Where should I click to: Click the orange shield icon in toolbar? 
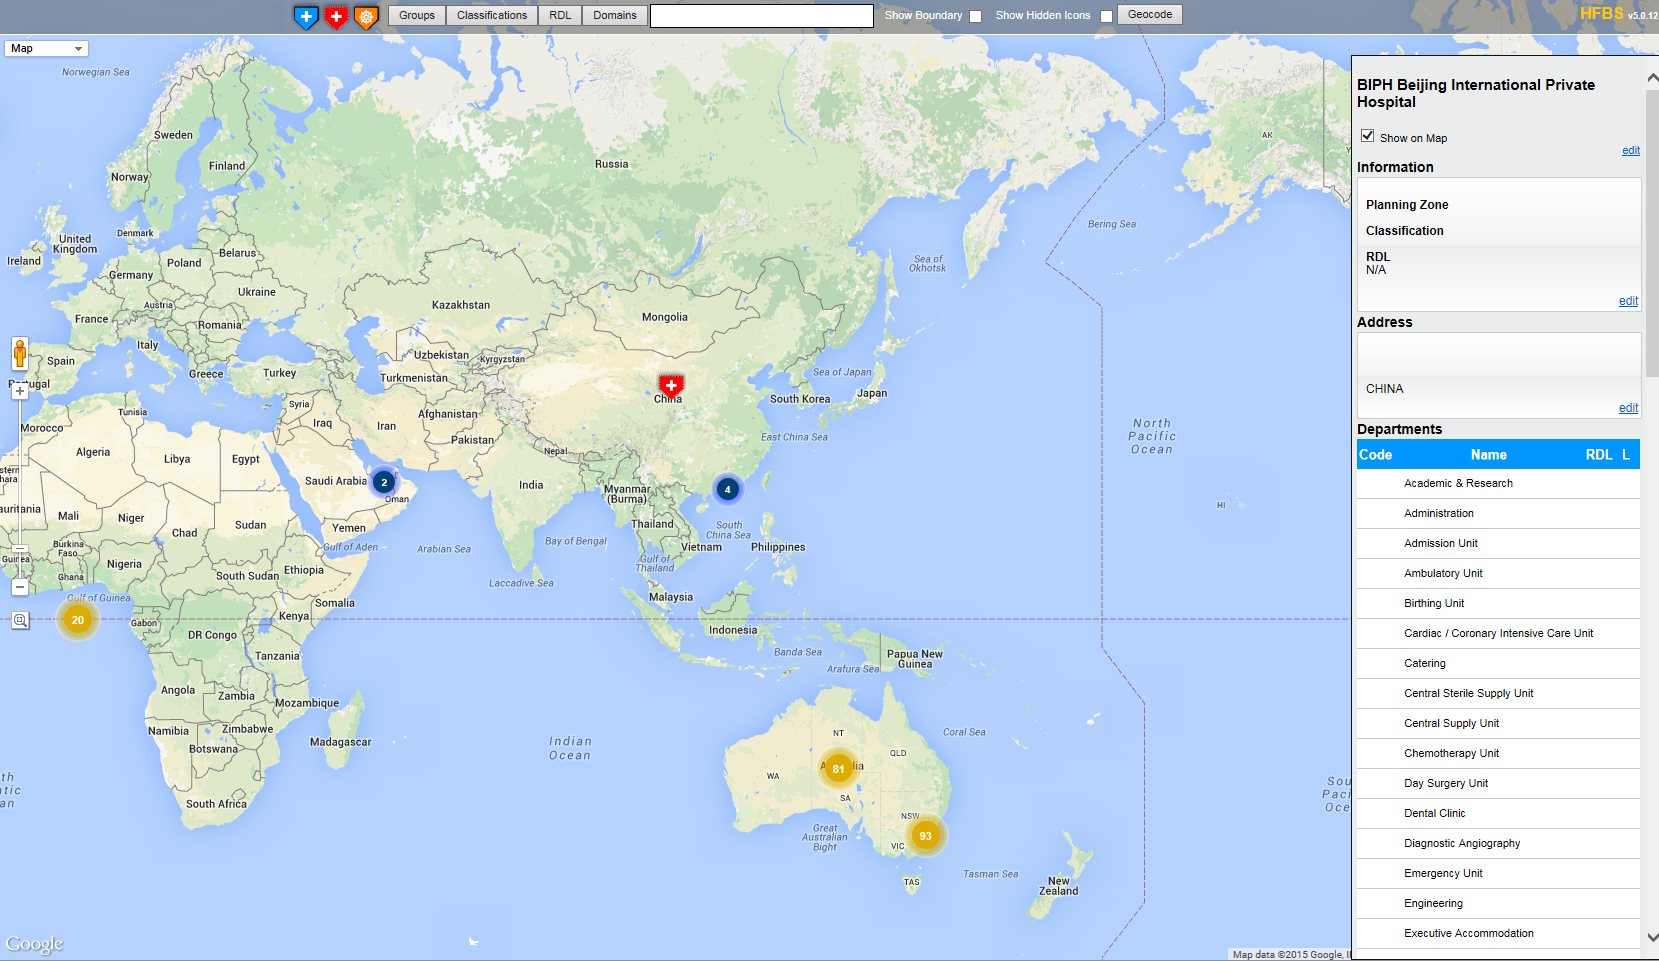[x=366, y=17]
